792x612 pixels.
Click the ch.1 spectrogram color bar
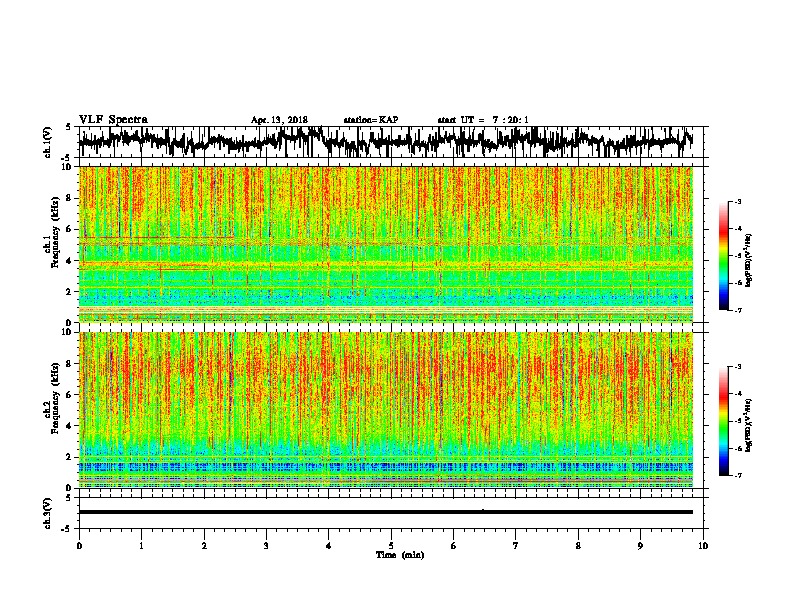(723, 256)
